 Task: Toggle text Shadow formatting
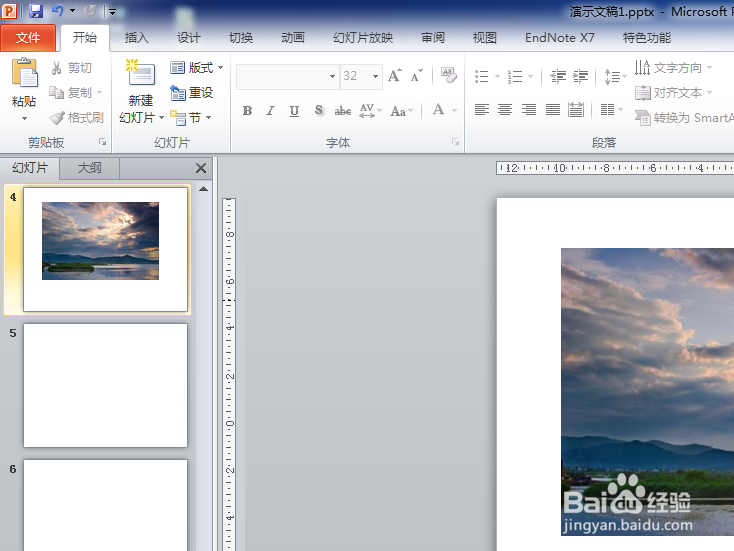(319, 111)
